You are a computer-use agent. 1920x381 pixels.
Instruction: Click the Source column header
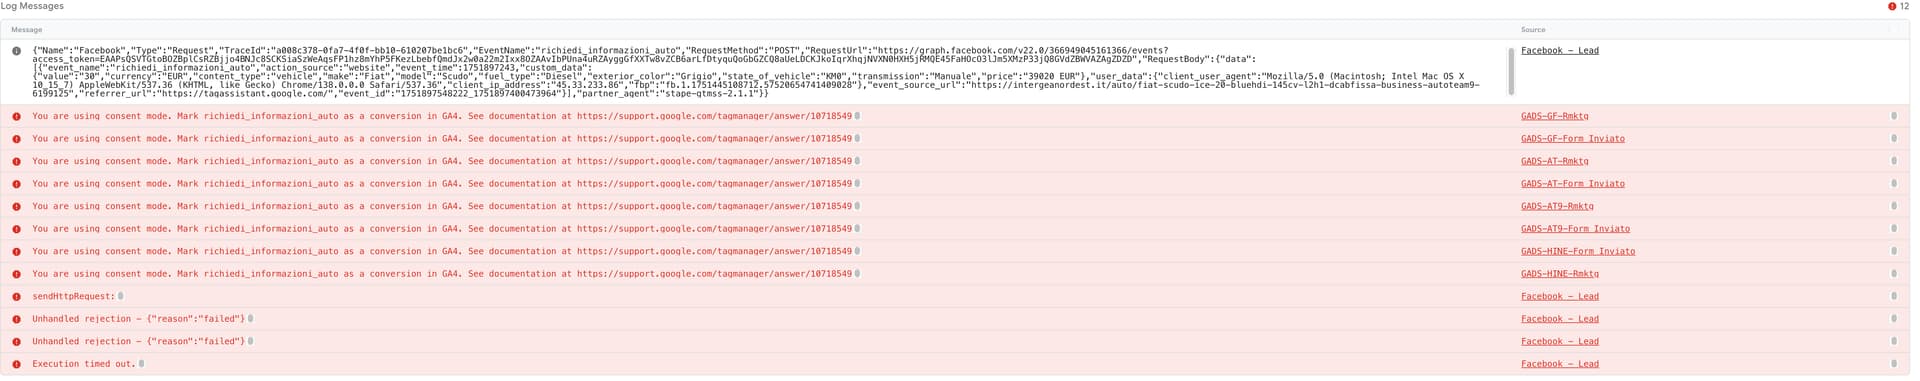click(1533, 30)
